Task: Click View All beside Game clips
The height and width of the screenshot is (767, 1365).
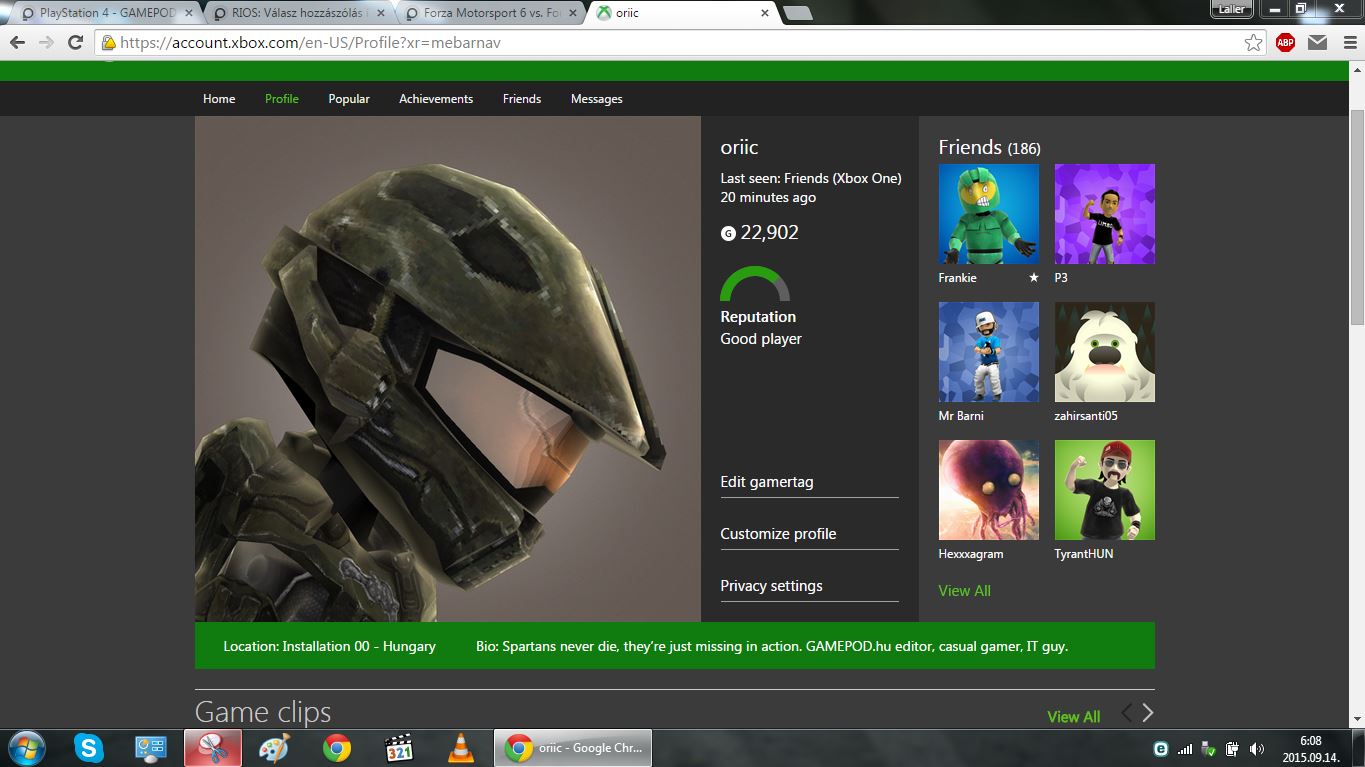Action: pyautogui.click(x=1073, y=717)
